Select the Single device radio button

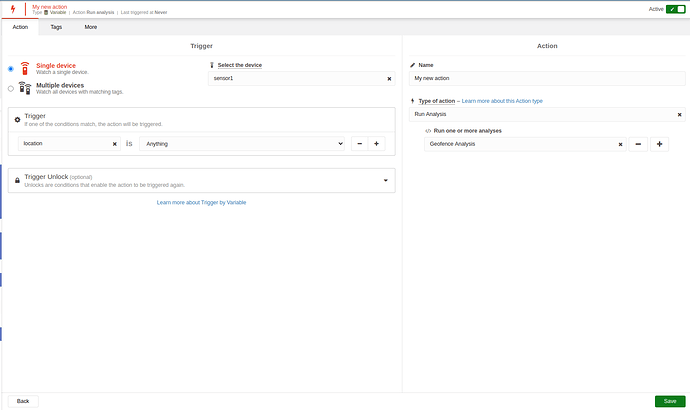tap(11, 69)
